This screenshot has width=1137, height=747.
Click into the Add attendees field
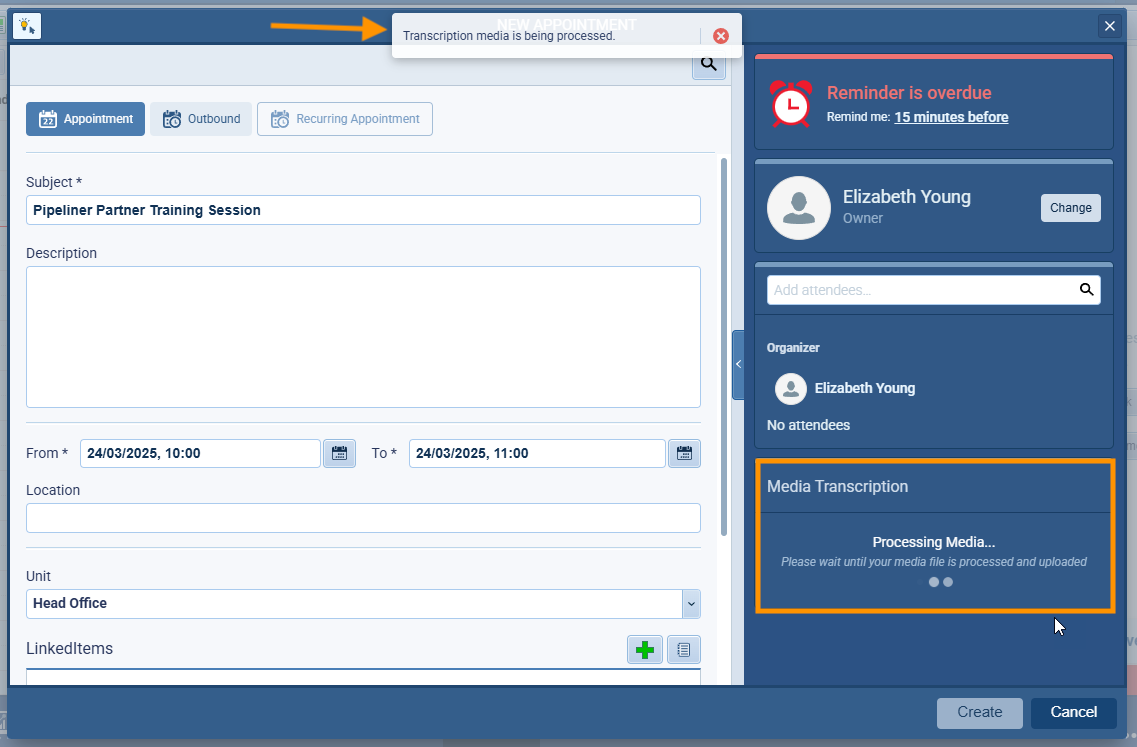(920, 290)
